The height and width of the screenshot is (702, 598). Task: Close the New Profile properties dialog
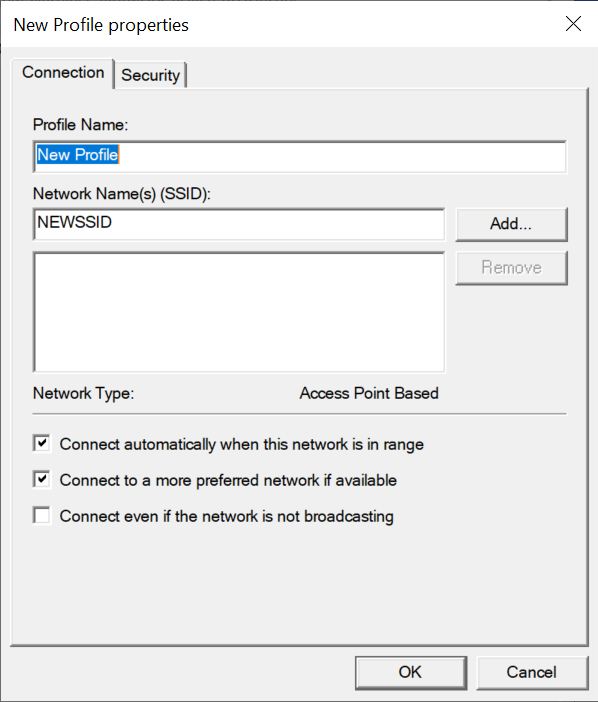coord(573,24)
